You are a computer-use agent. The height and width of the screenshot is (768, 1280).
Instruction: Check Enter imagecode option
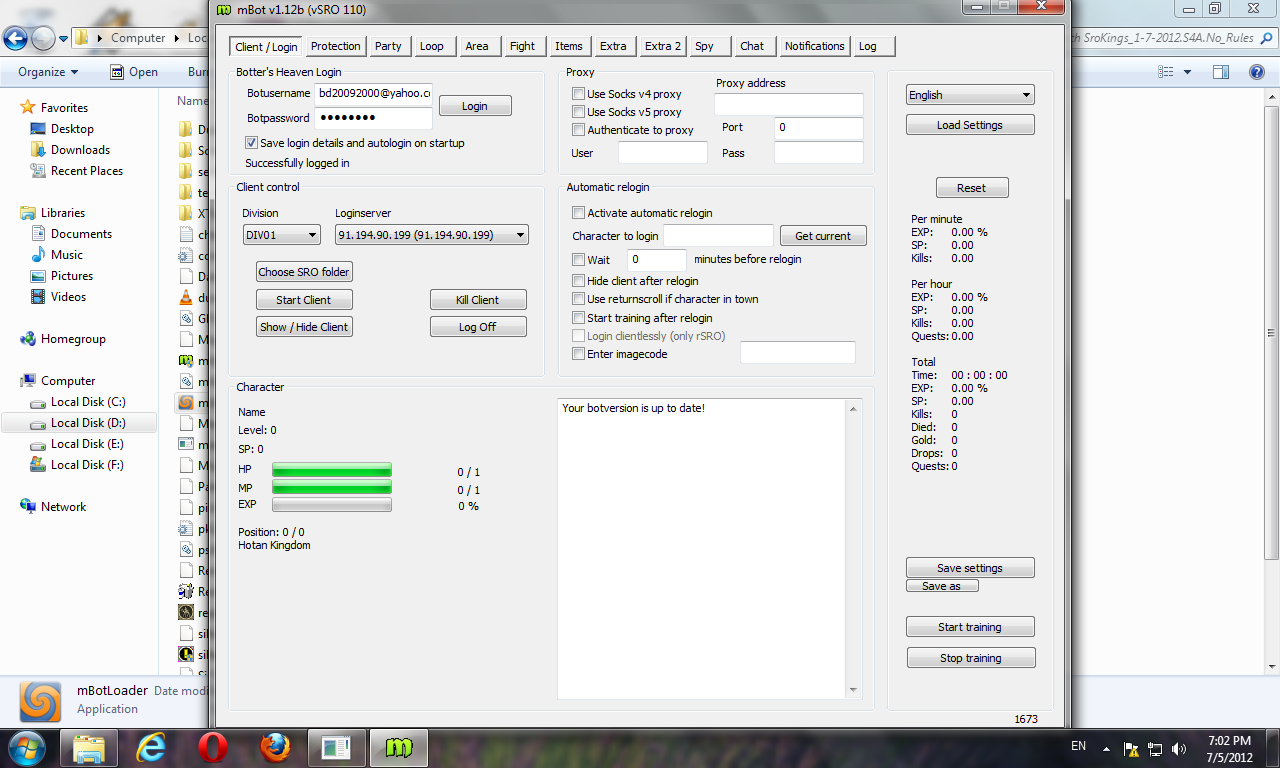click(x=578, y=354)
